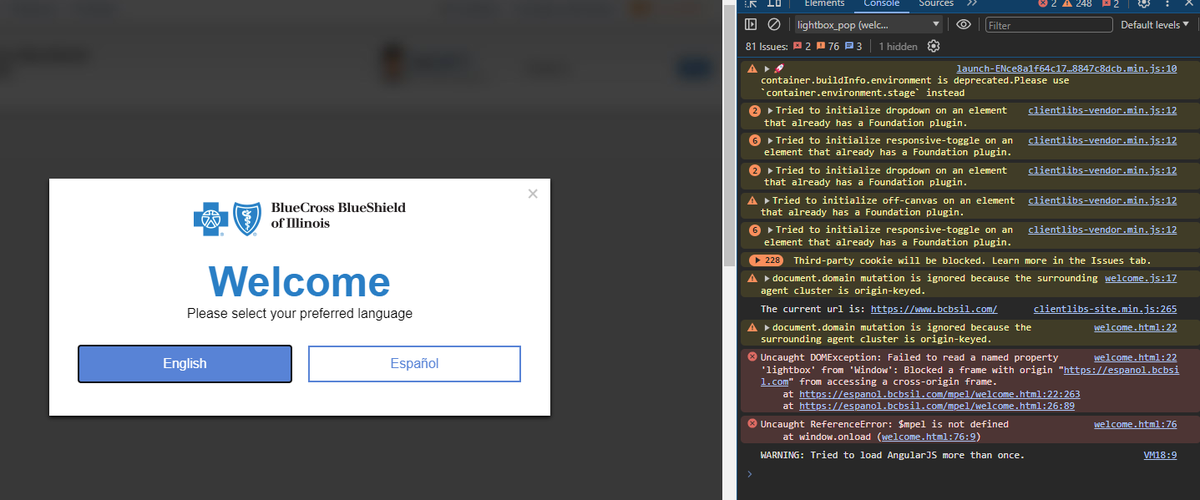Open the welcome.js:17 source link

(x=1141, y=278)
